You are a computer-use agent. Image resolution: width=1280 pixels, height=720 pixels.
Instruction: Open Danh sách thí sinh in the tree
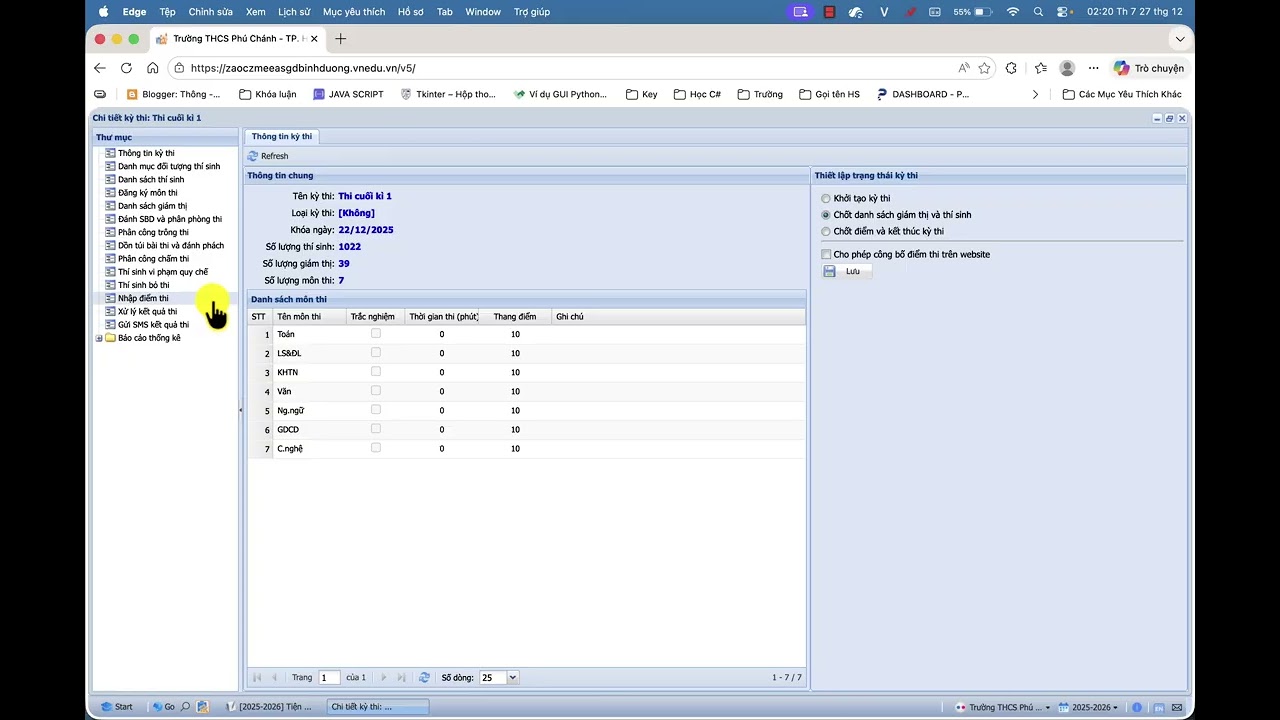[151, 179]
